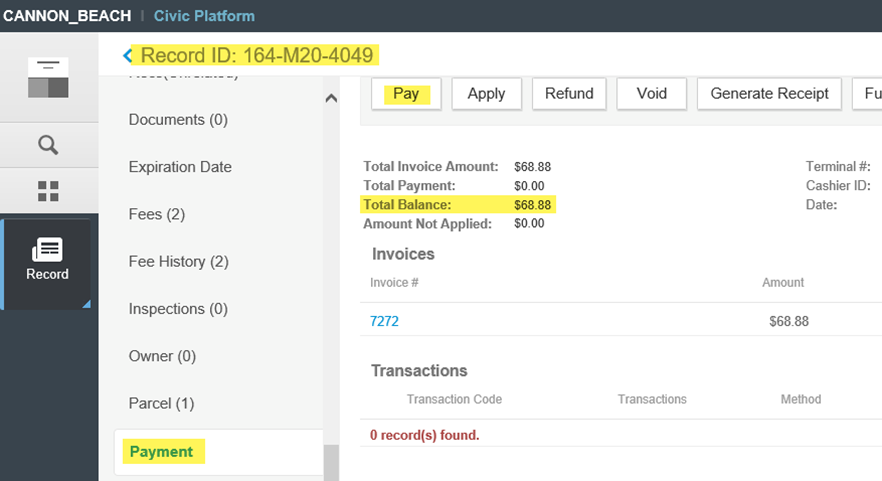This screenshot has width=882, height=481.
Task: Open Fee History (2) section
Action: (178, 262)
